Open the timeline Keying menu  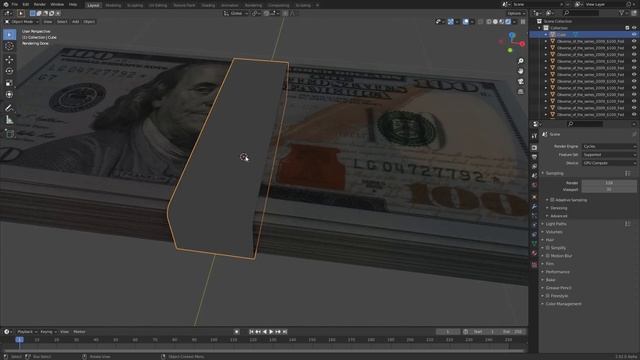point(48,332)
